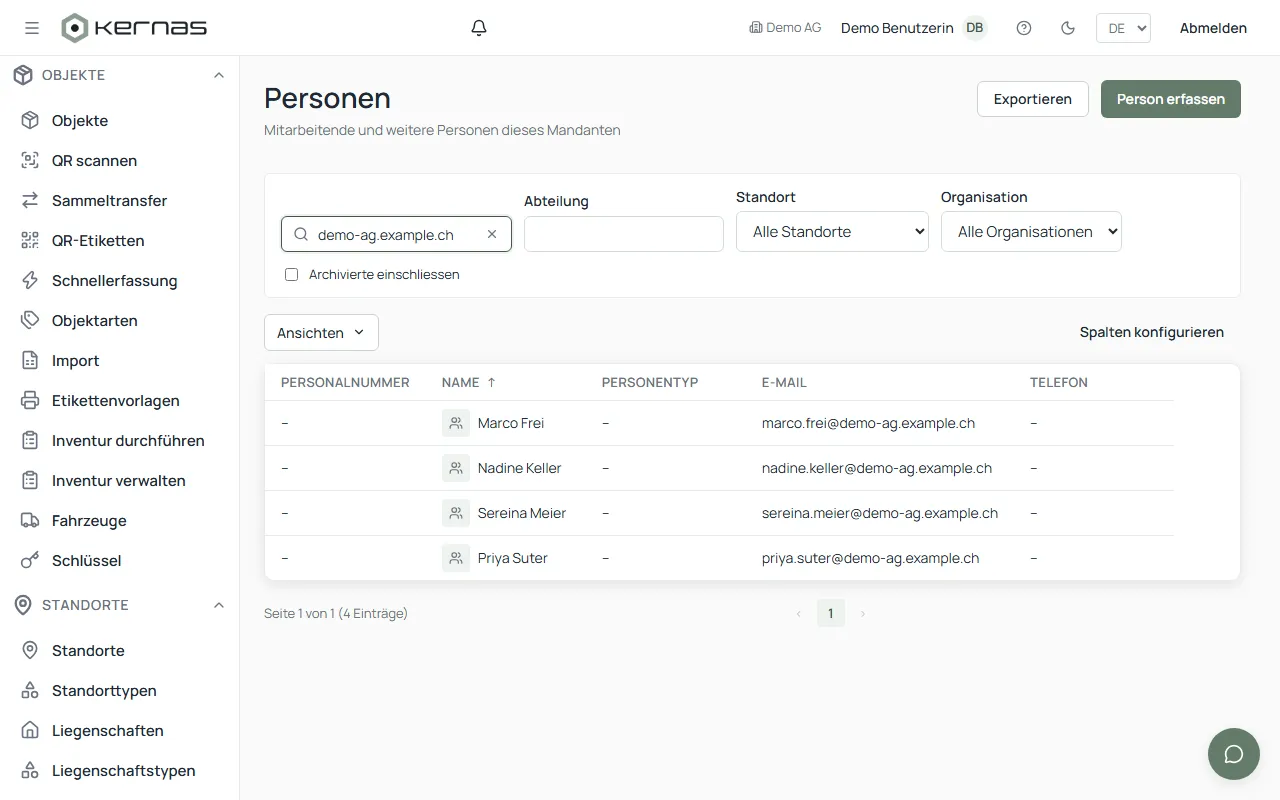Open the DE language selector

coord(1123,28)
